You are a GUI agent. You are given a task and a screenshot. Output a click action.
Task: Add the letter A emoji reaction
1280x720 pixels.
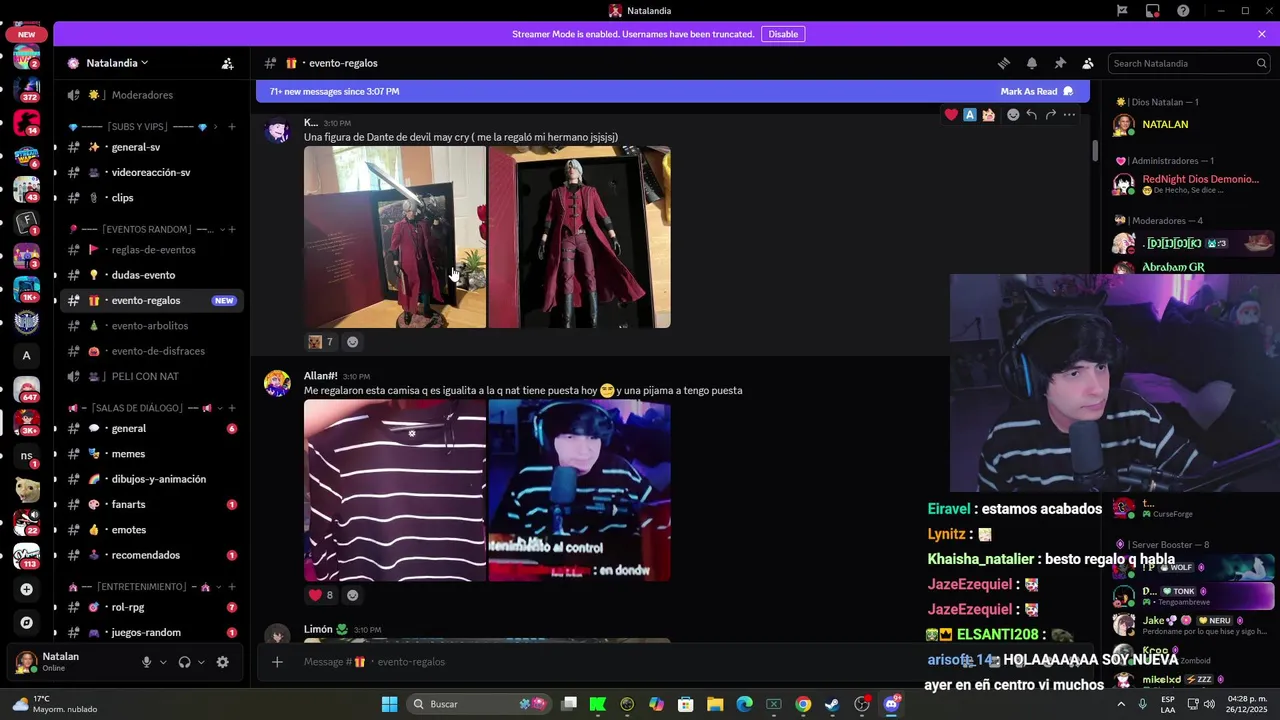(970, 115)
